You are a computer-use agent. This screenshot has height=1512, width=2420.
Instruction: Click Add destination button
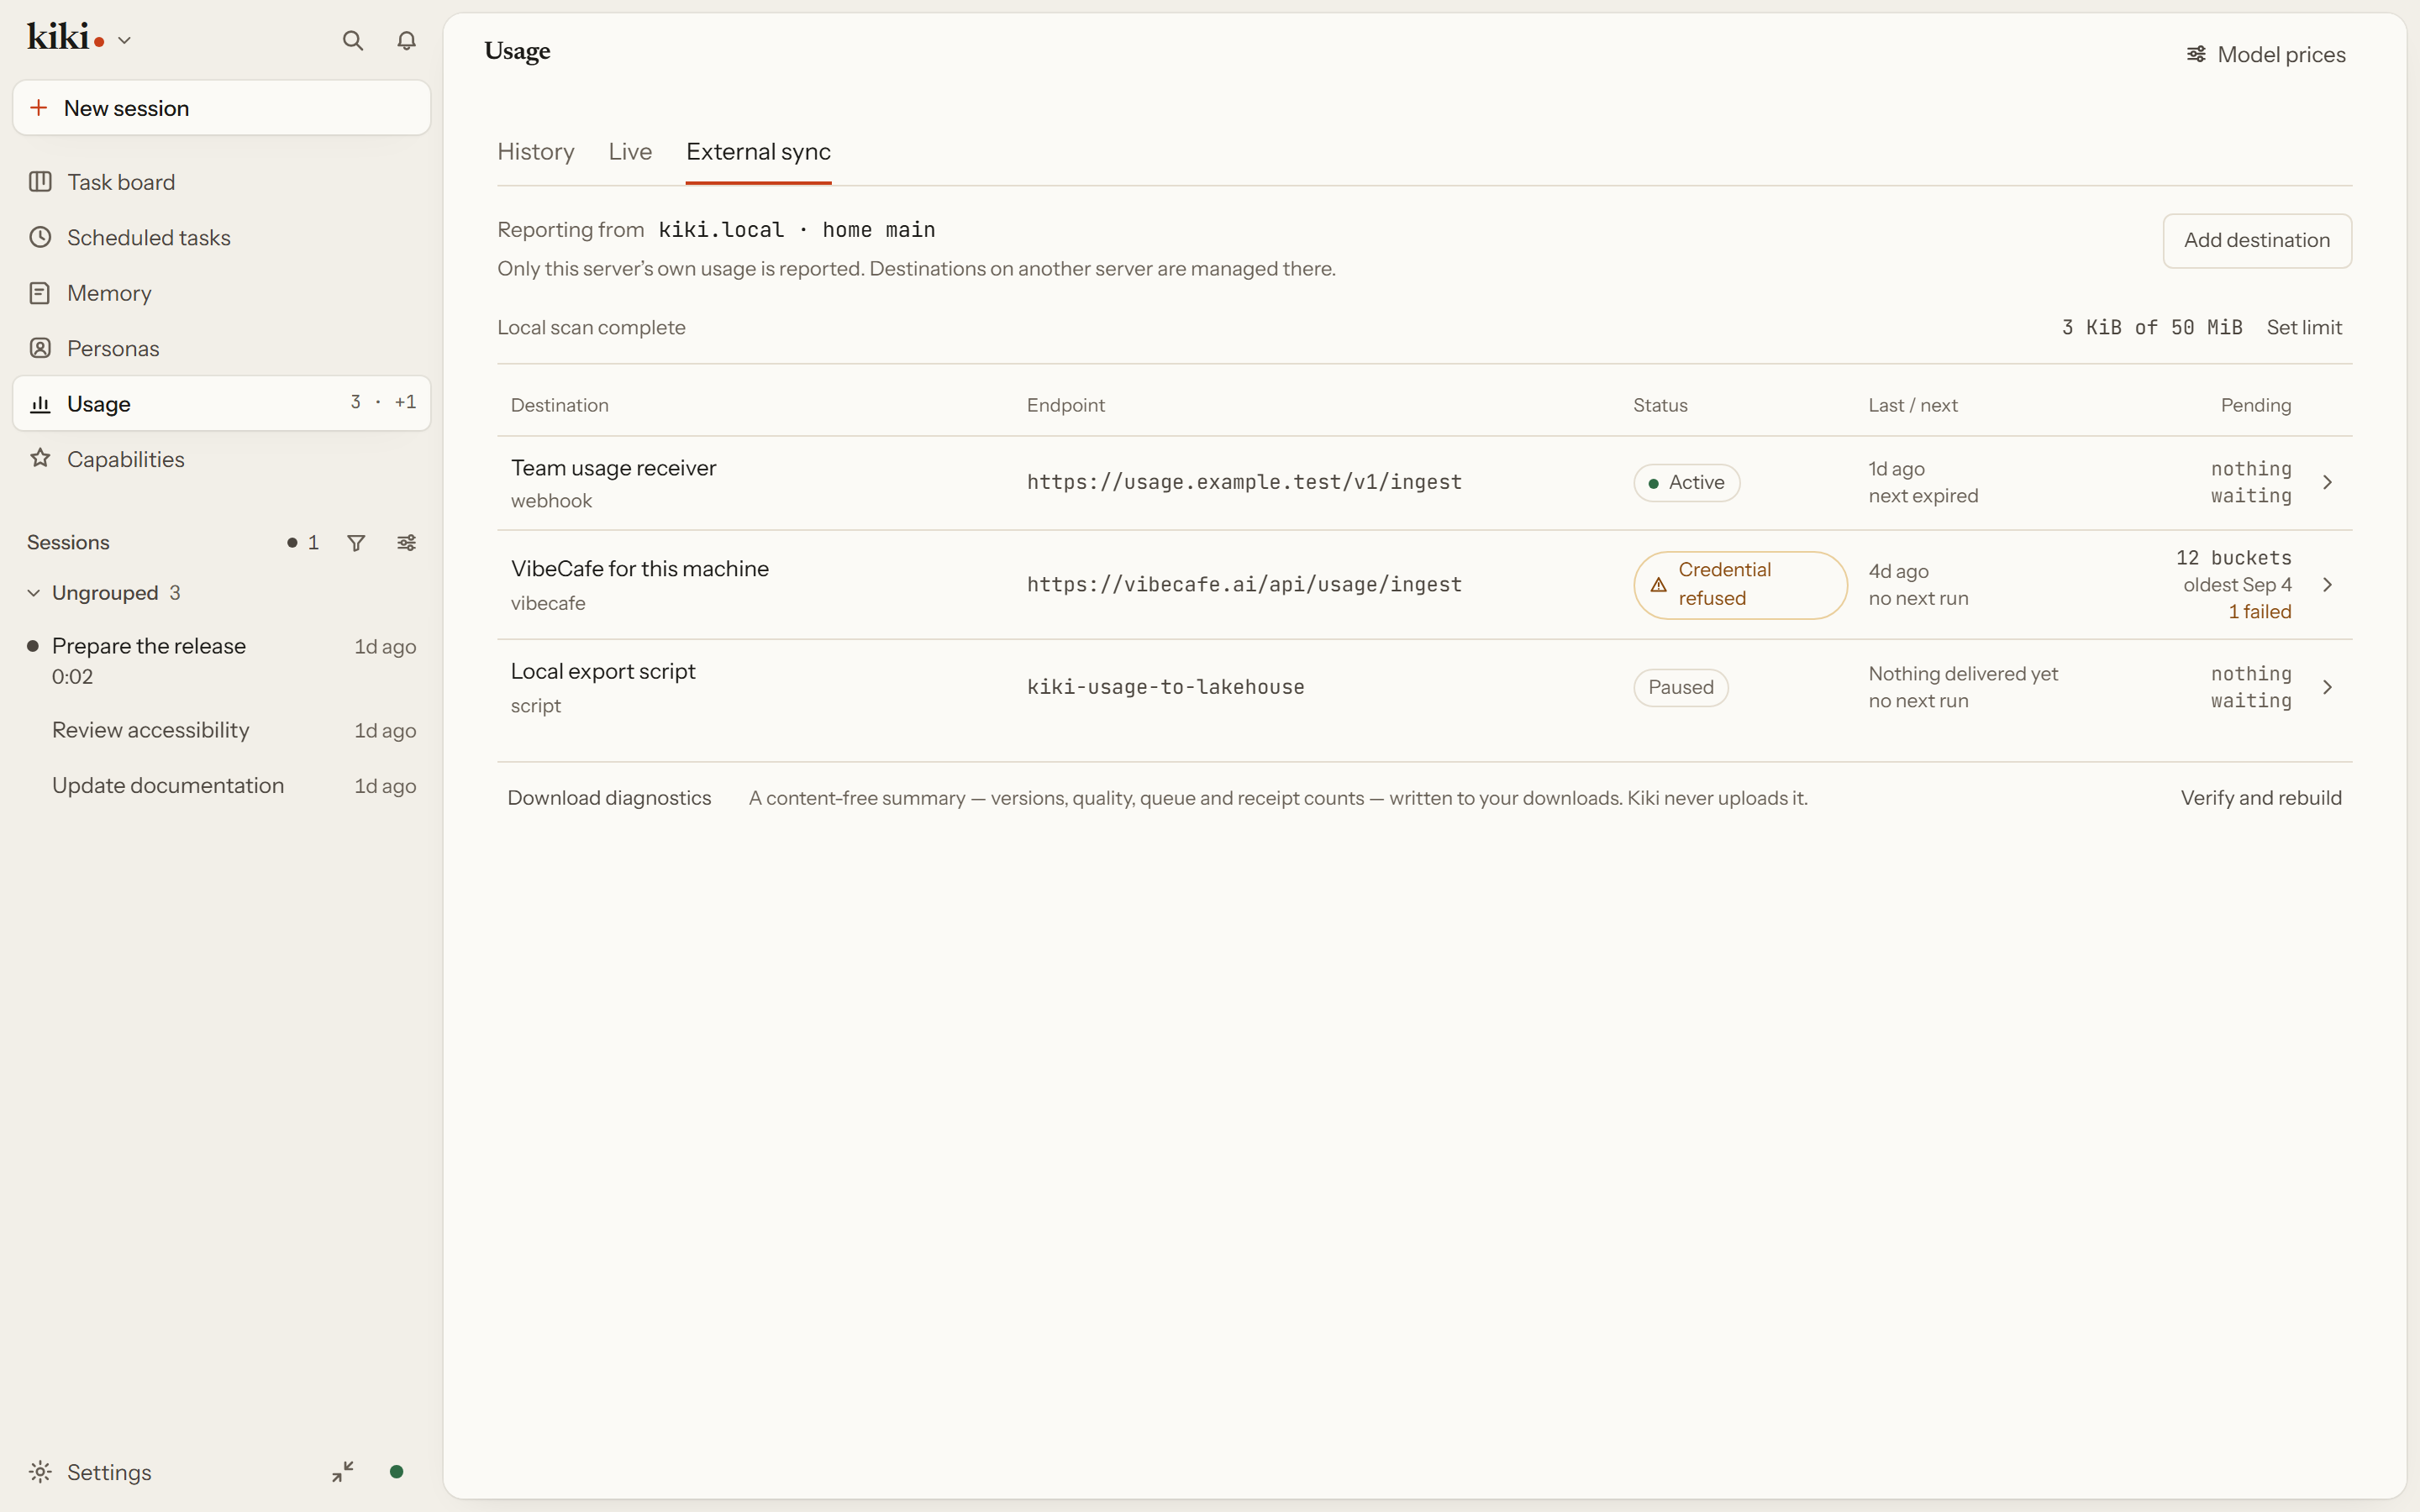point(2257,241)
